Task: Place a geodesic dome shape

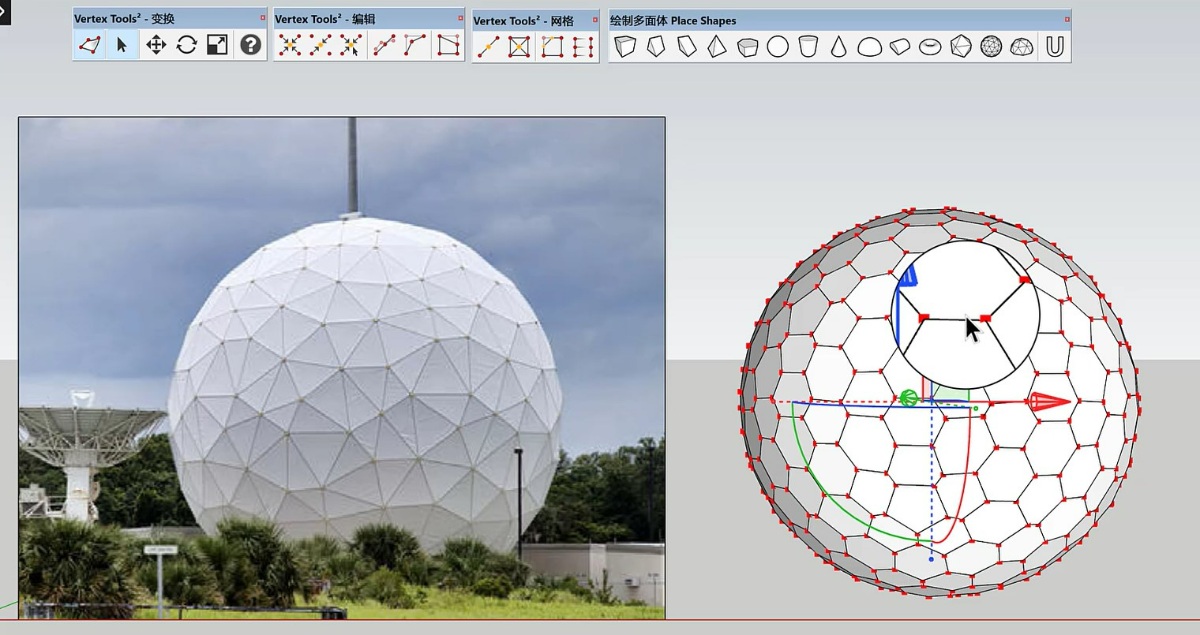Action: point(1022,46)
